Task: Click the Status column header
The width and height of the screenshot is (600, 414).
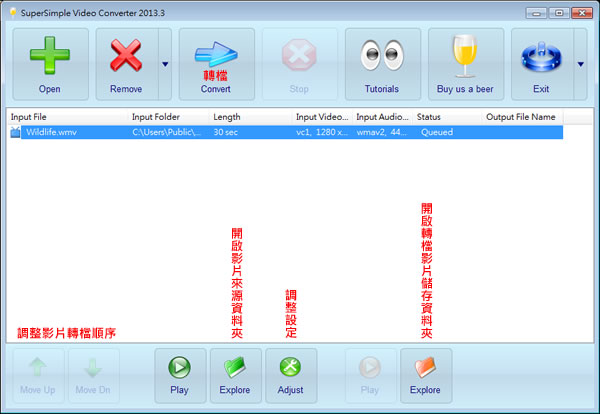Action: coord(447,117)
